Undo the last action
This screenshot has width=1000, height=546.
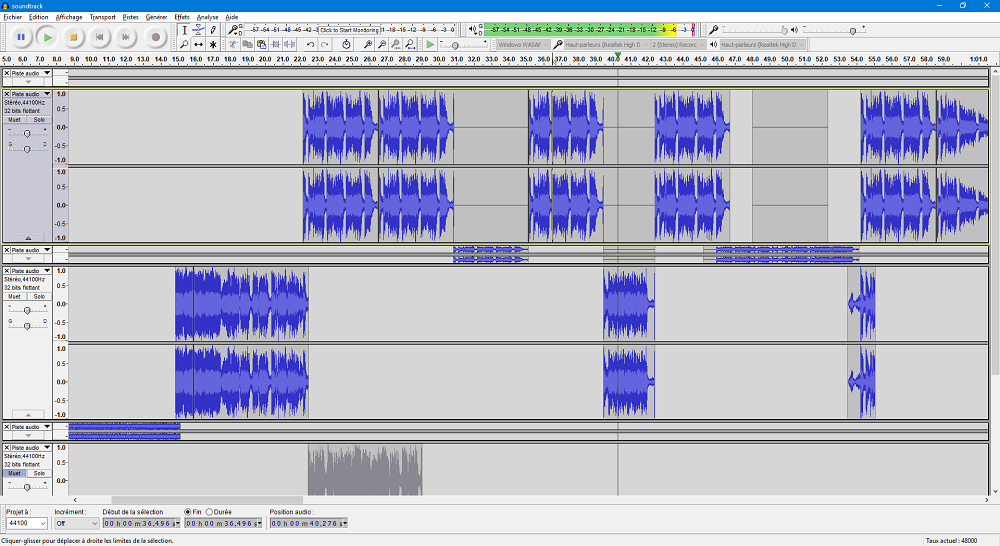[310, 45]
